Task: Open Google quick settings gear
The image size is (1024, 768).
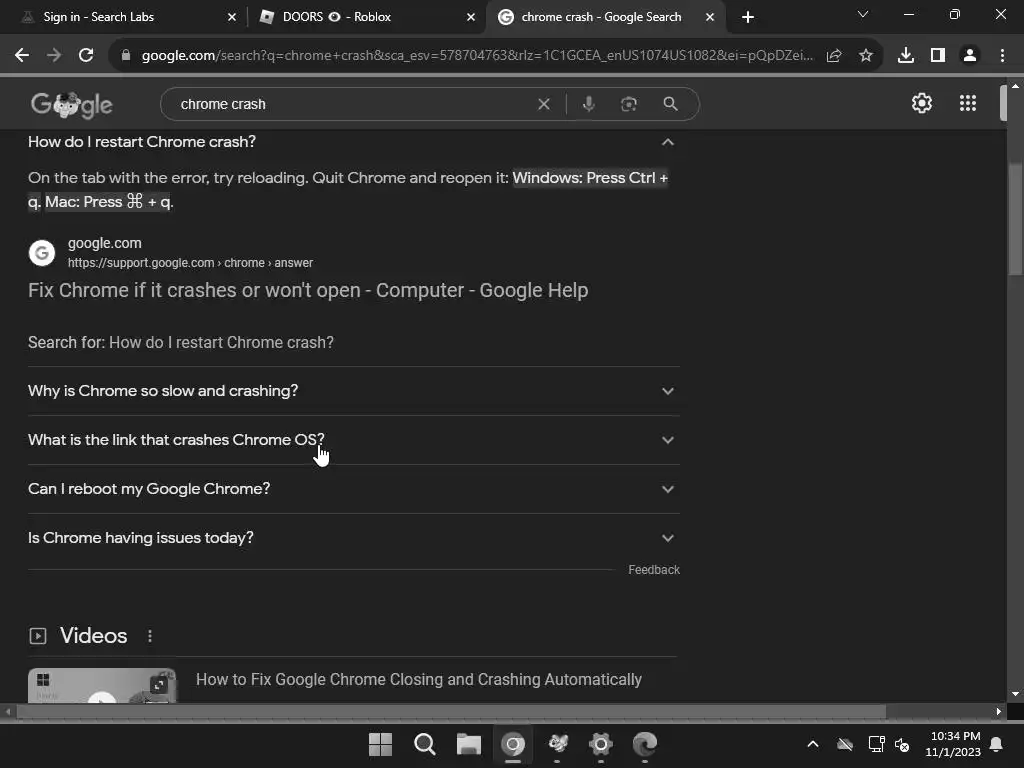Action: coord(921,103)
